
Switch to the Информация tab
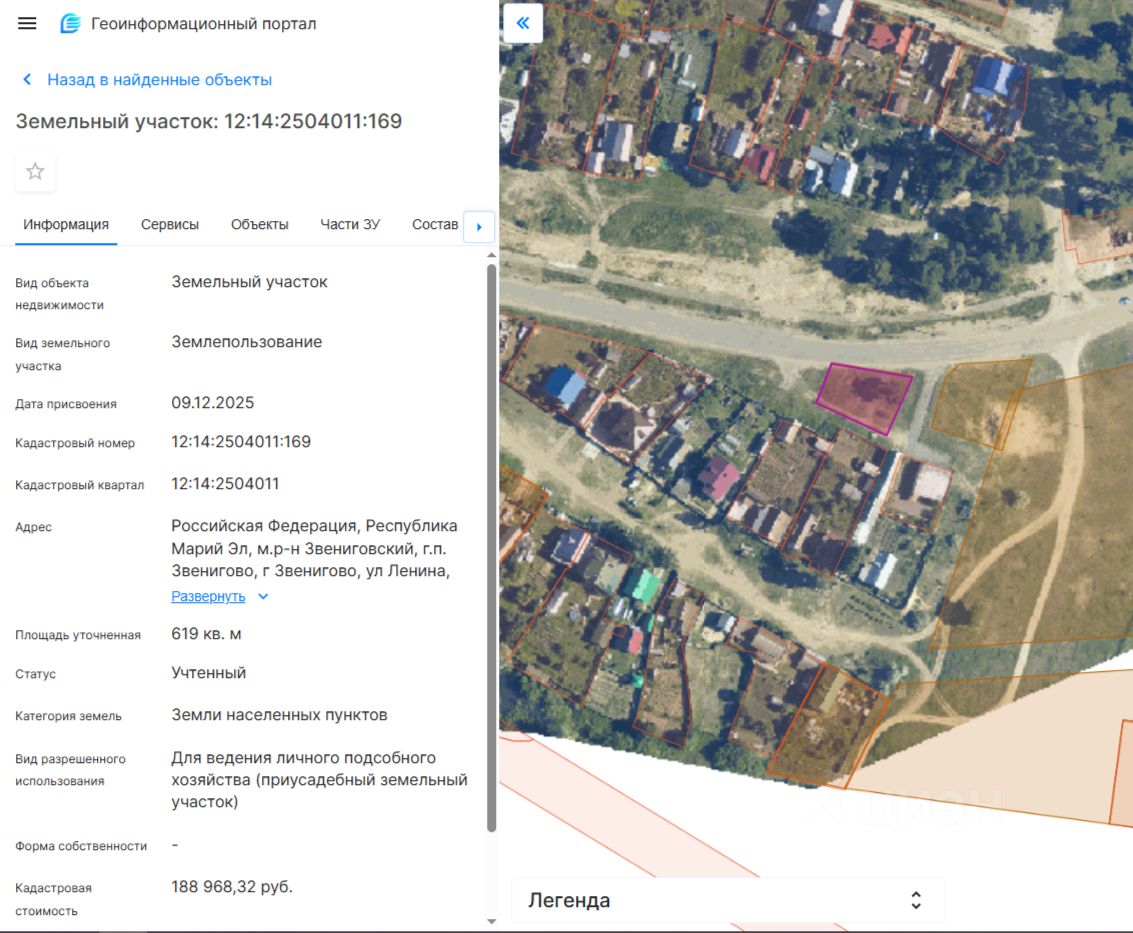(x=66, y=225)
